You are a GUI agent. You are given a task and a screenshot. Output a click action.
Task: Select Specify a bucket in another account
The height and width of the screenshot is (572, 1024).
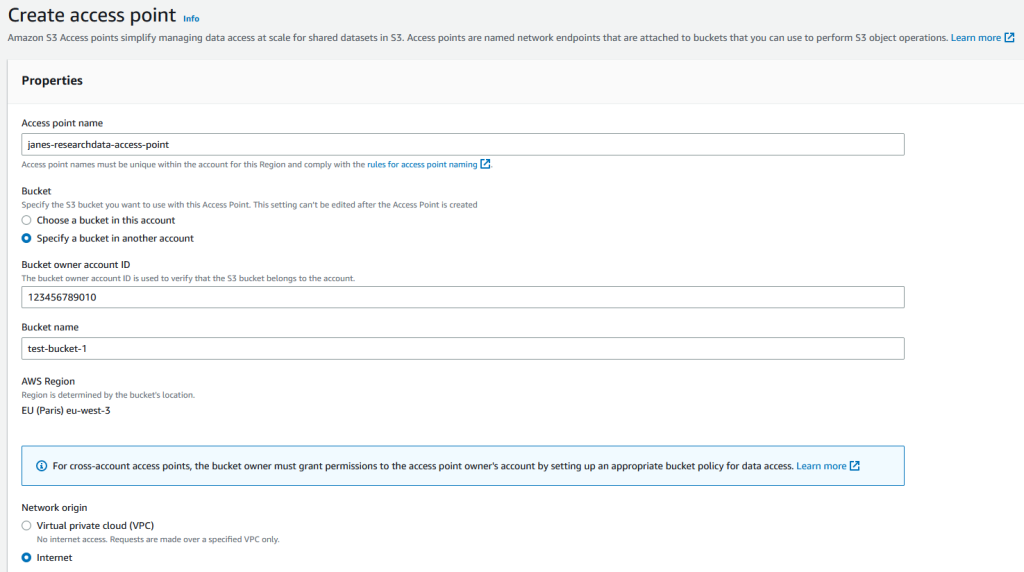(x=26, y=238)
